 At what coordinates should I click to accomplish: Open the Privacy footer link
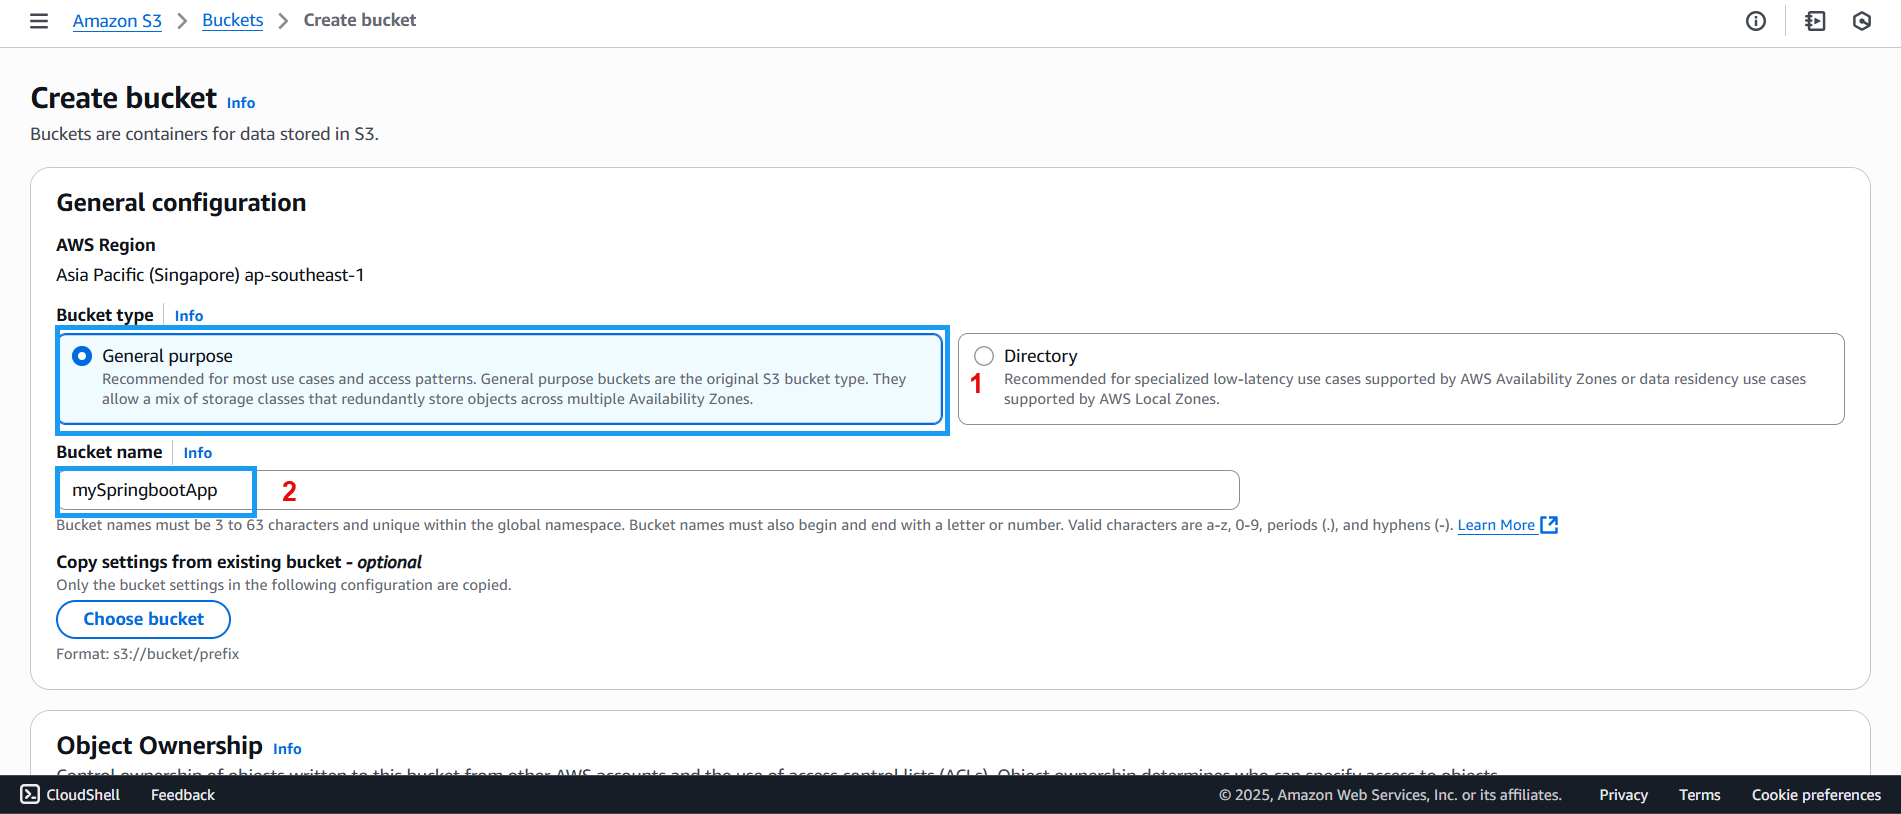pos(1623,795)
